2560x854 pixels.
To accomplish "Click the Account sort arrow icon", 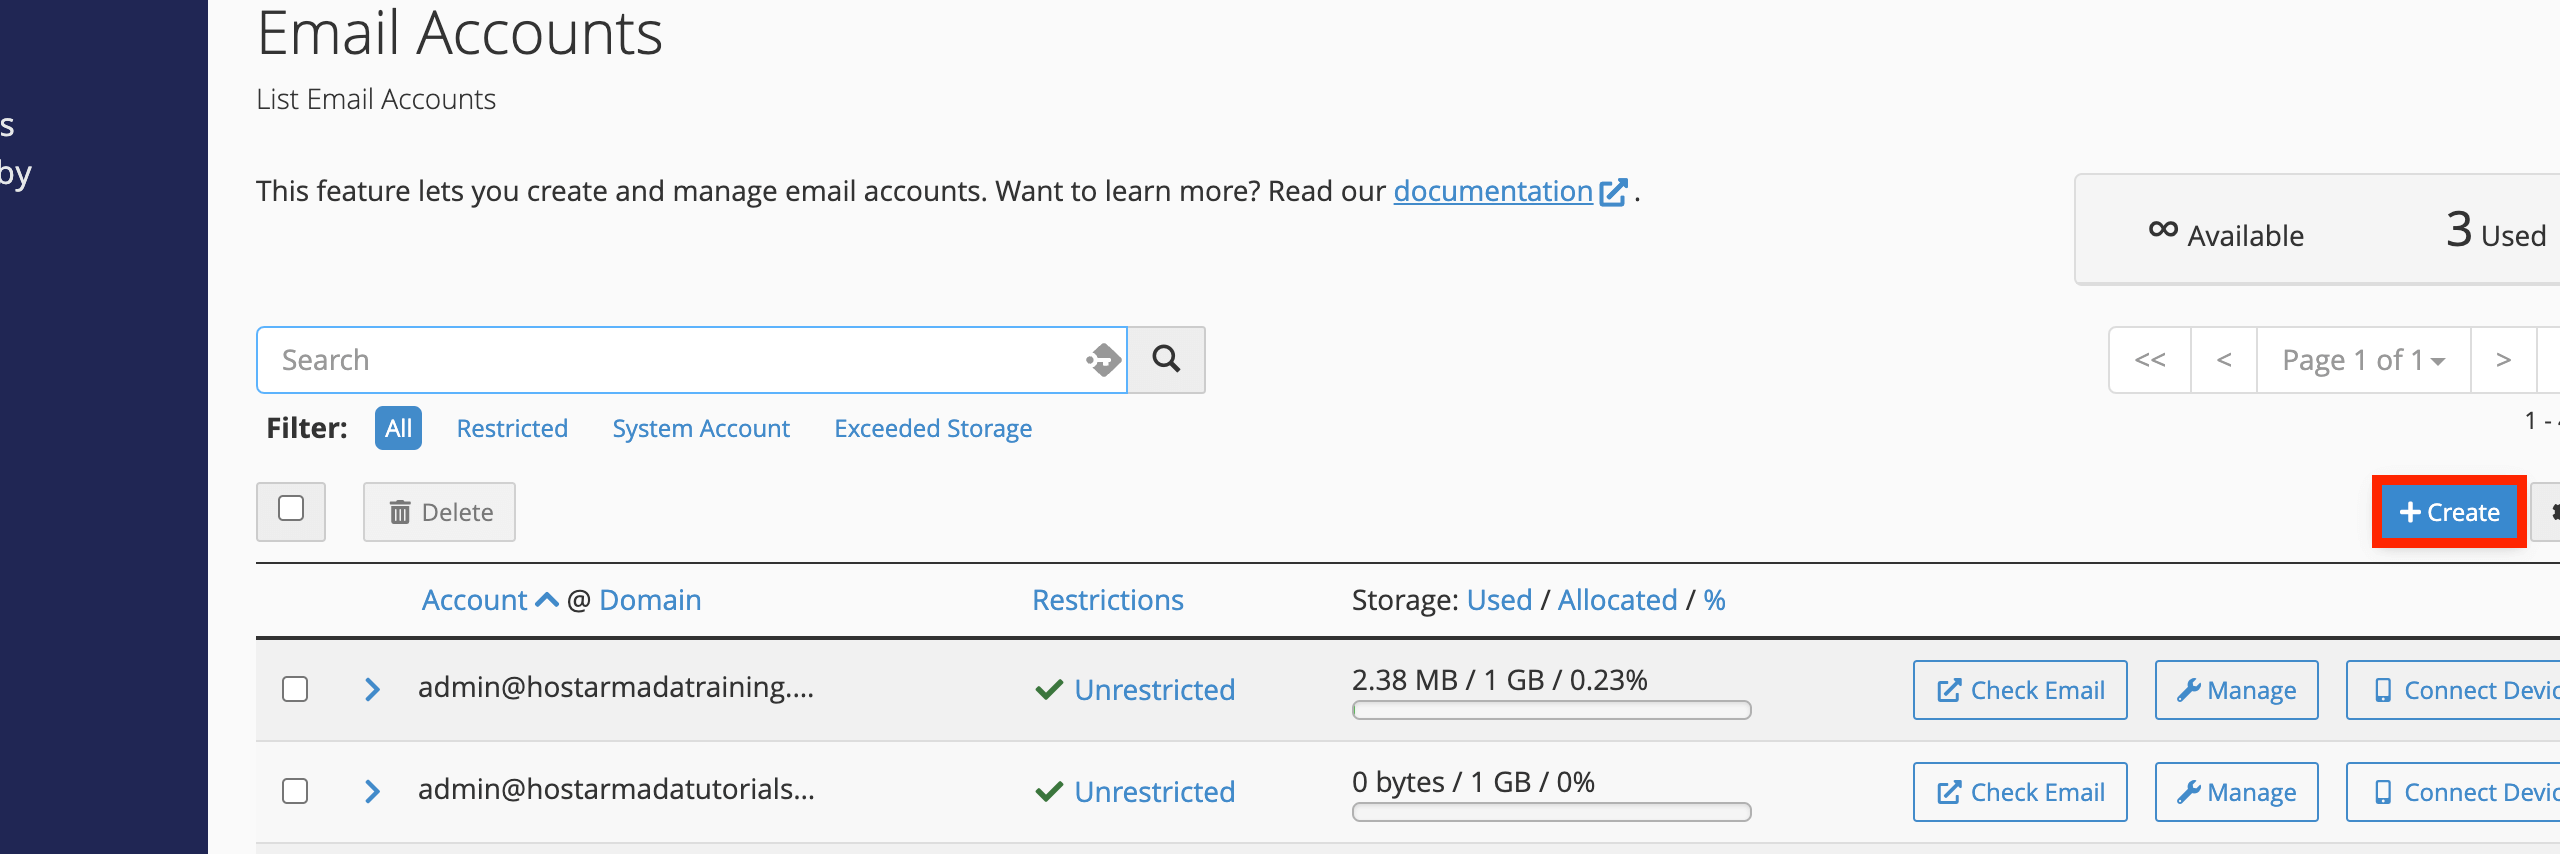I will click(547, 600).
